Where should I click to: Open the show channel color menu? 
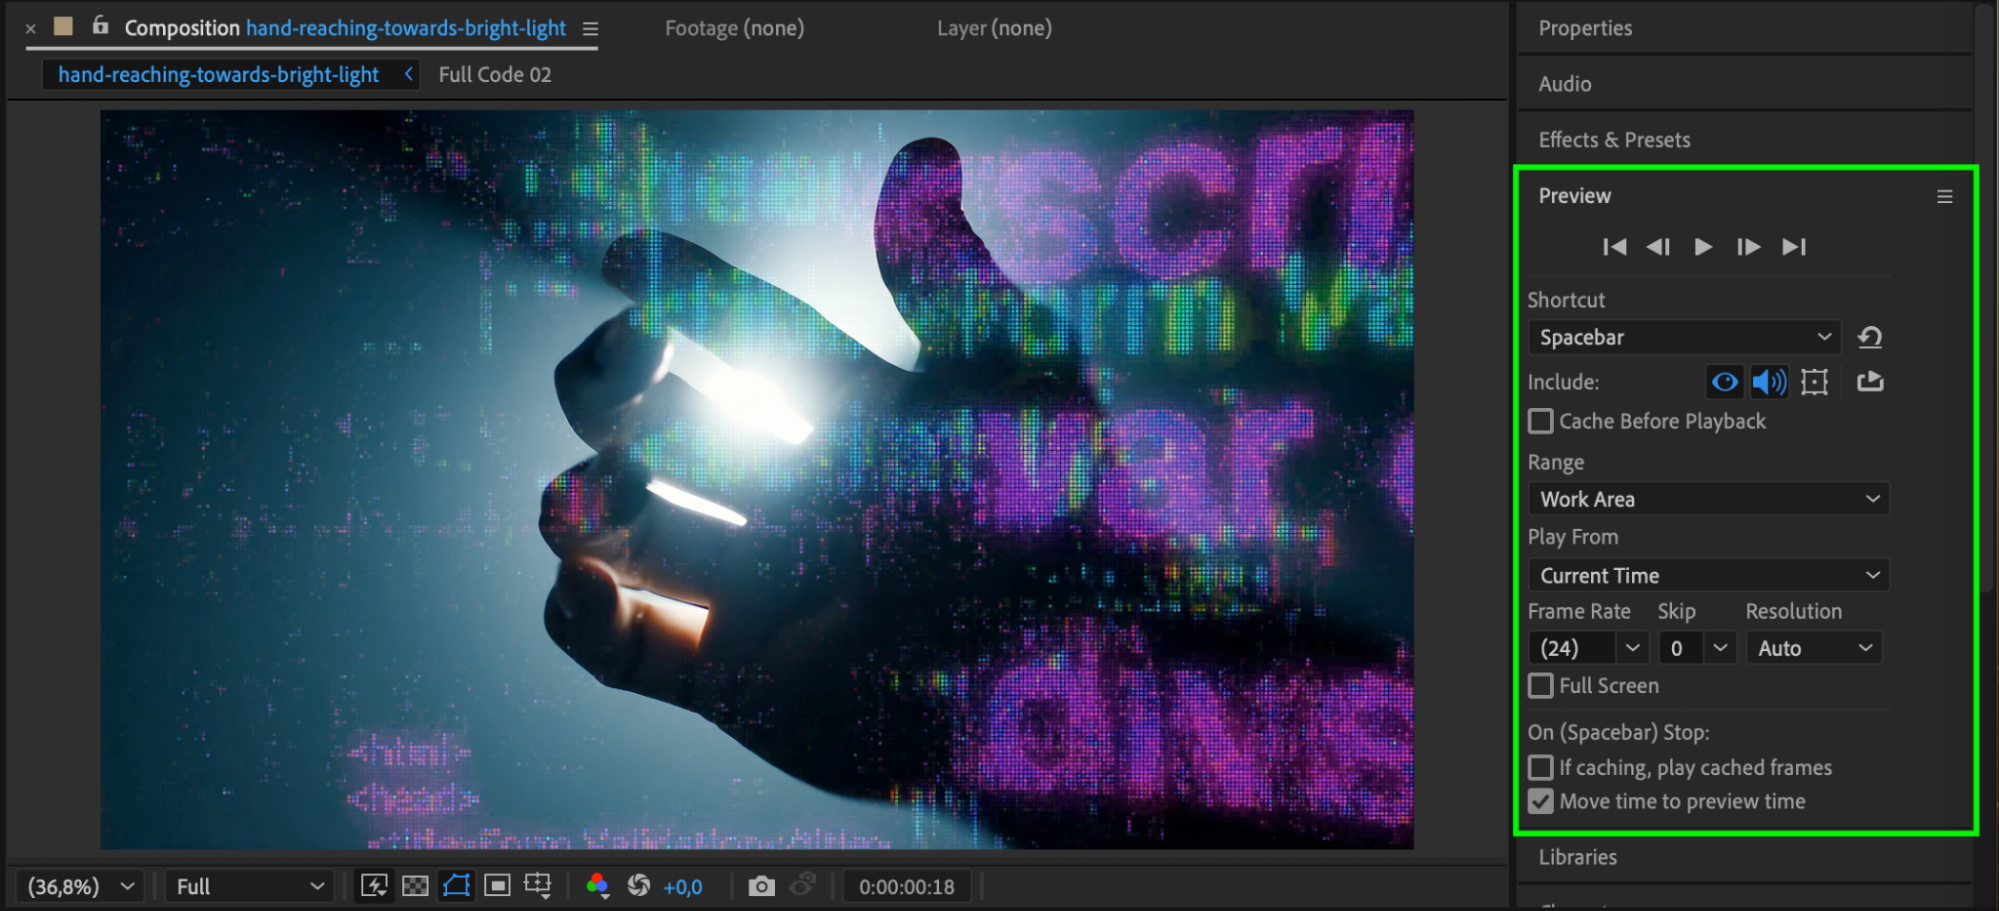598,886
